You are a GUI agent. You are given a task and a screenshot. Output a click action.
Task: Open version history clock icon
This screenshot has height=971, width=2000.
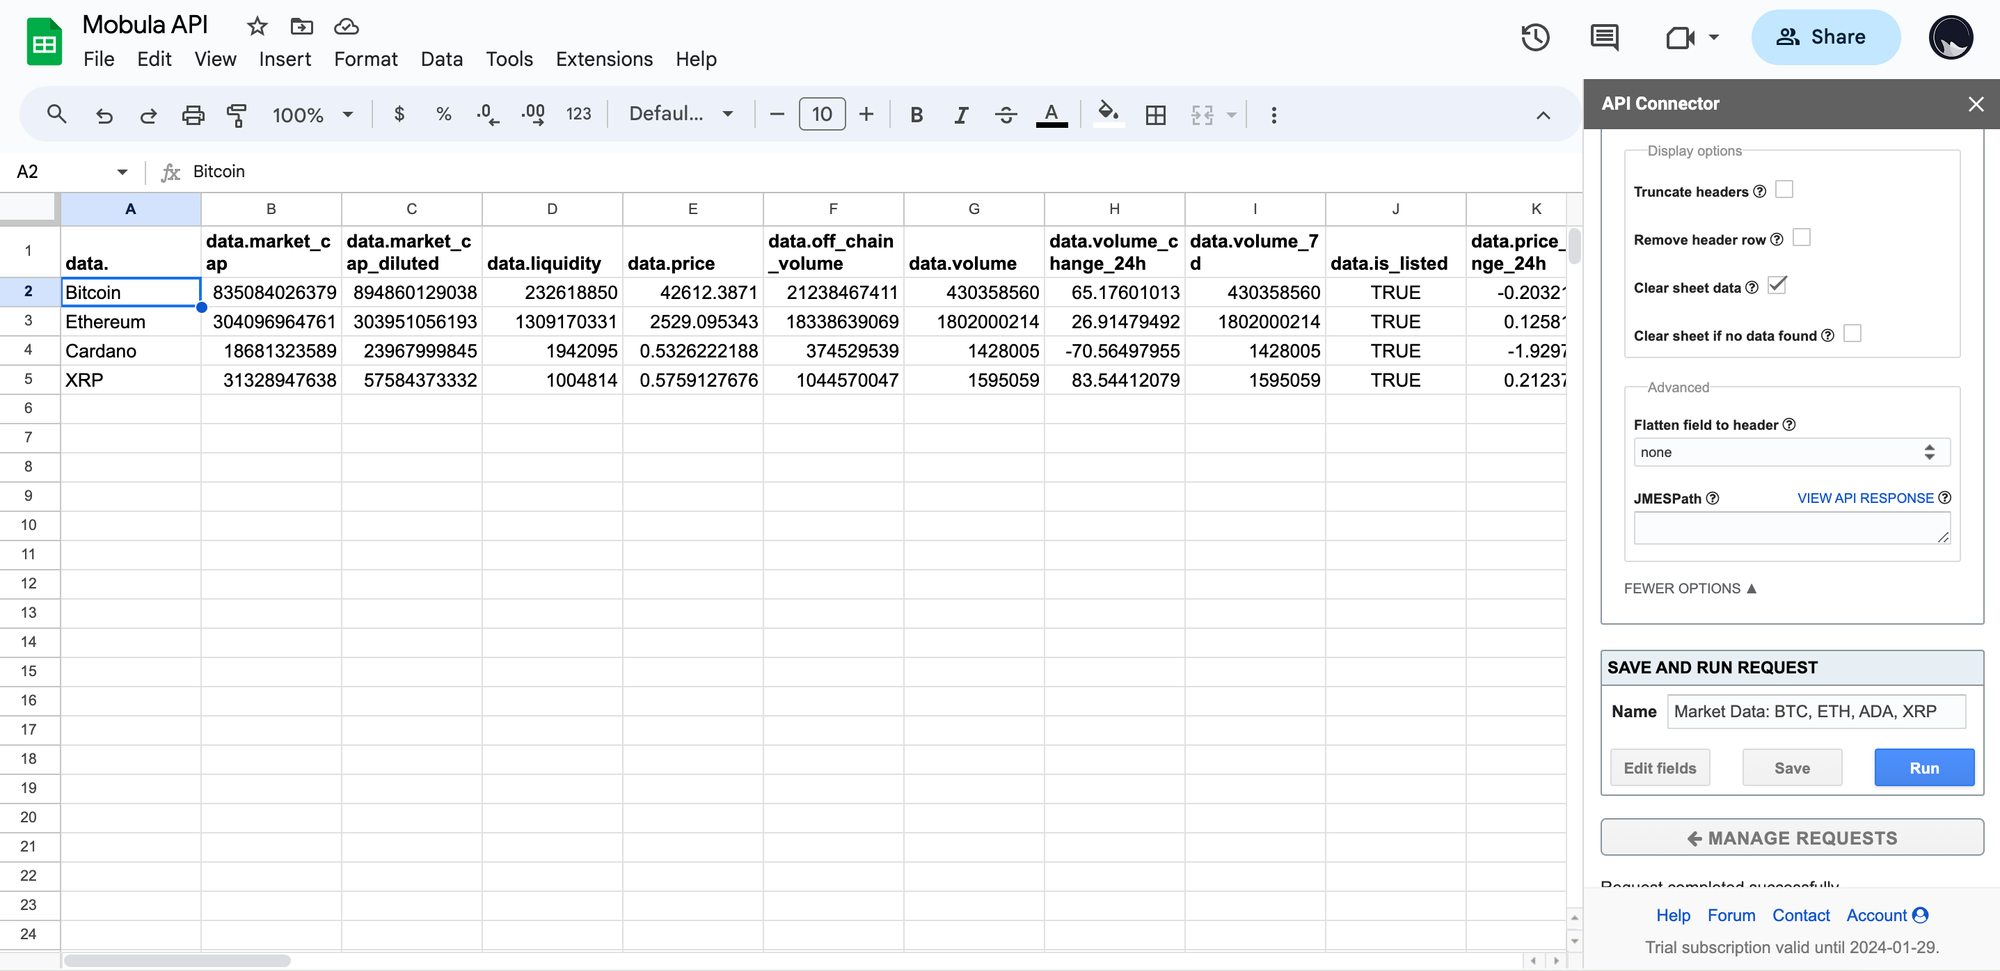[x=1535, y=38]
